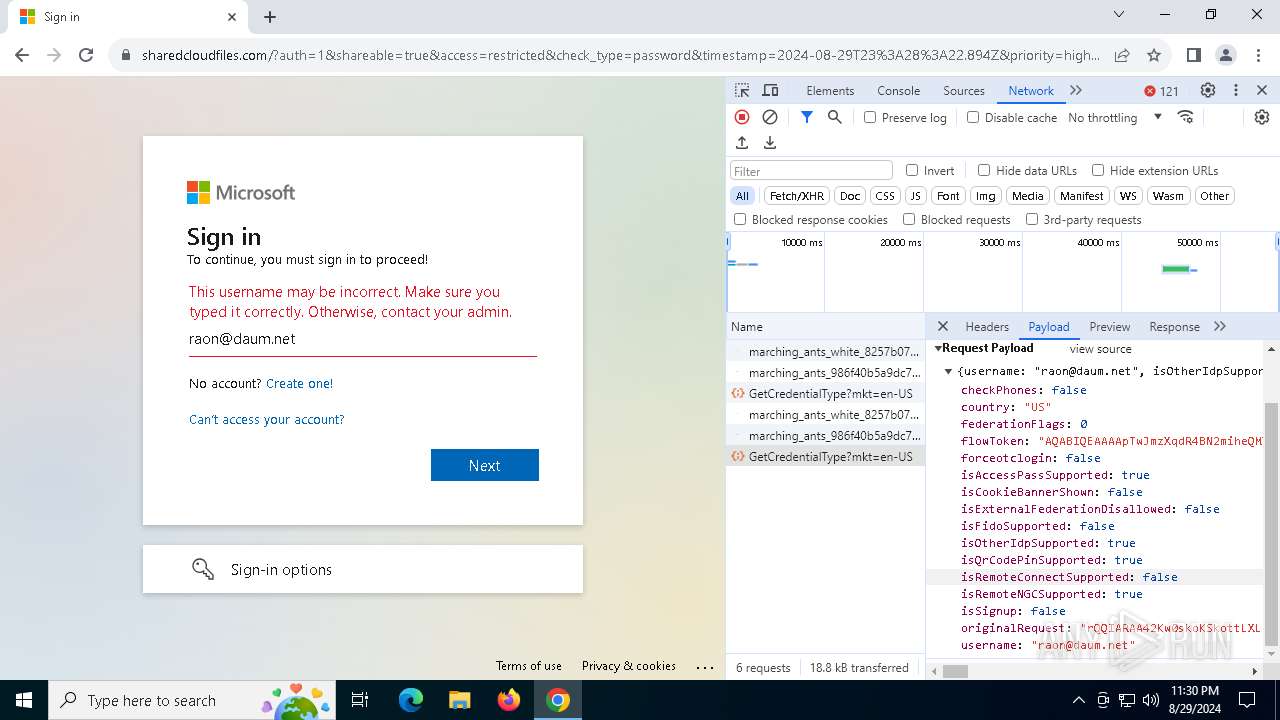The height and width of the screenshot is (720, 1280).
Task: Import HAR file upload icon
Action: (x=742, y=143)
